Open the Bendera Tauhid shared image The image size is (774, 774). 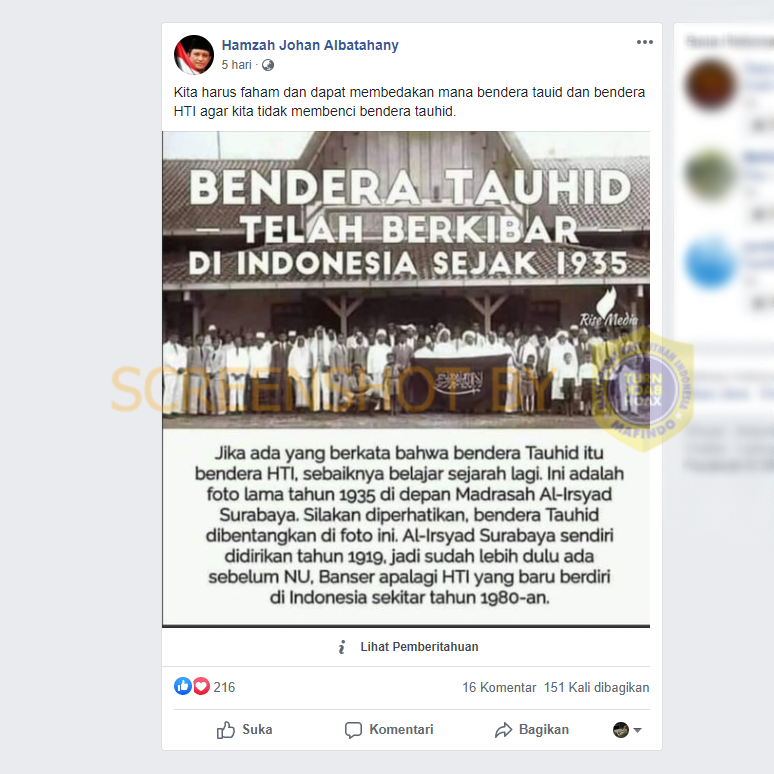coord(406,379)
